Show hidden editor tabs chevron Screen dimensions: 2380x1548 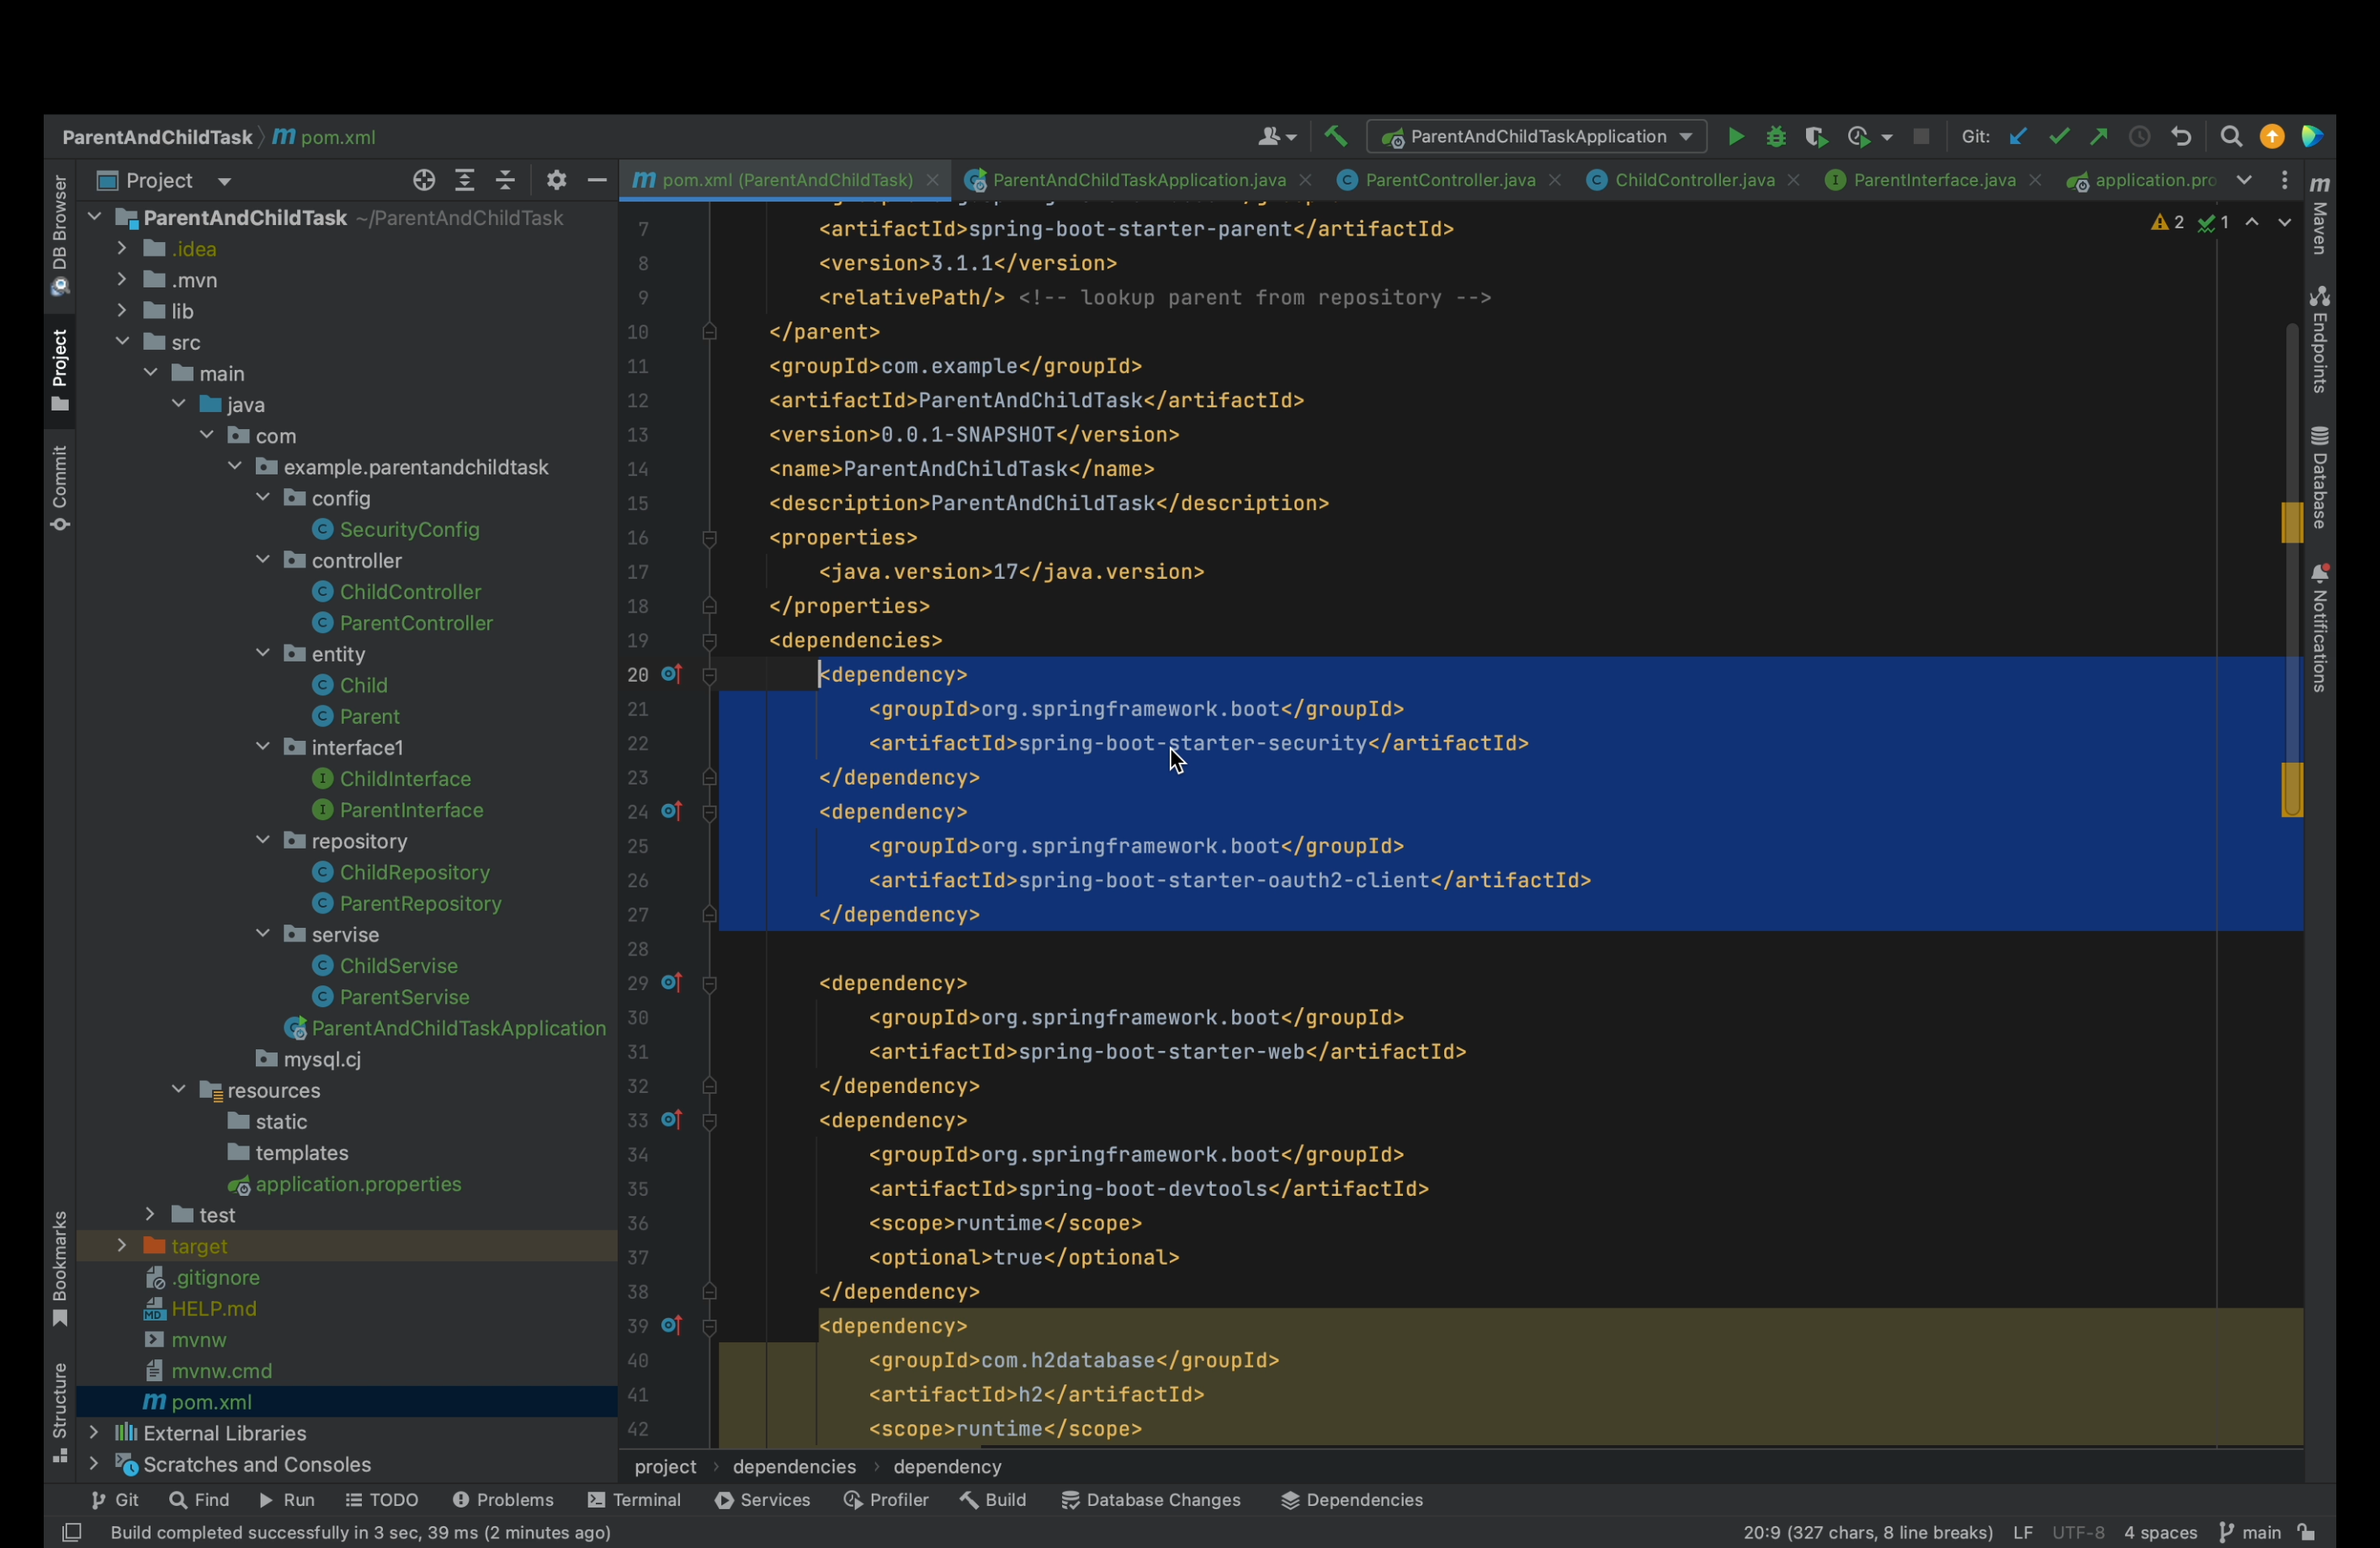coord(2244,180)
